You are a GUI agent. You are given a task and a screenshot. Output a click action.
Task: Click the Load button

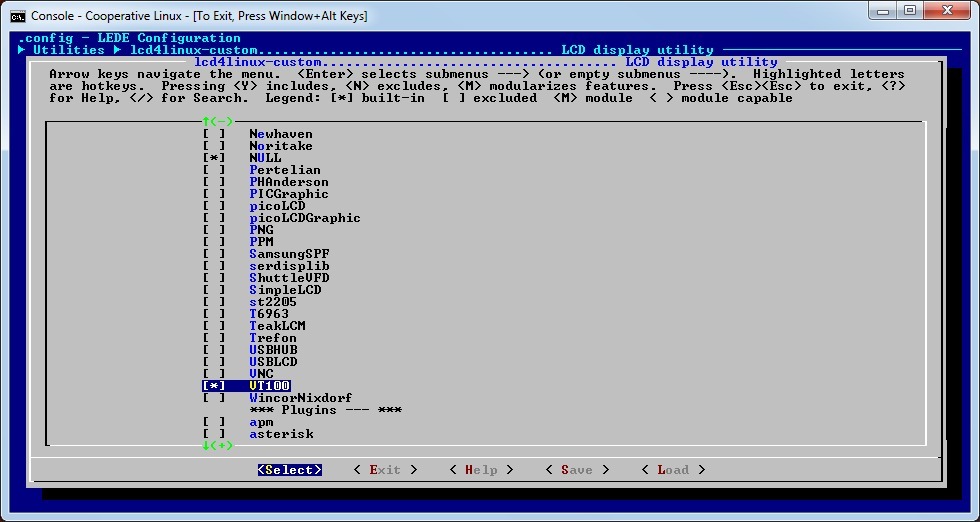[x=673, y=469]
